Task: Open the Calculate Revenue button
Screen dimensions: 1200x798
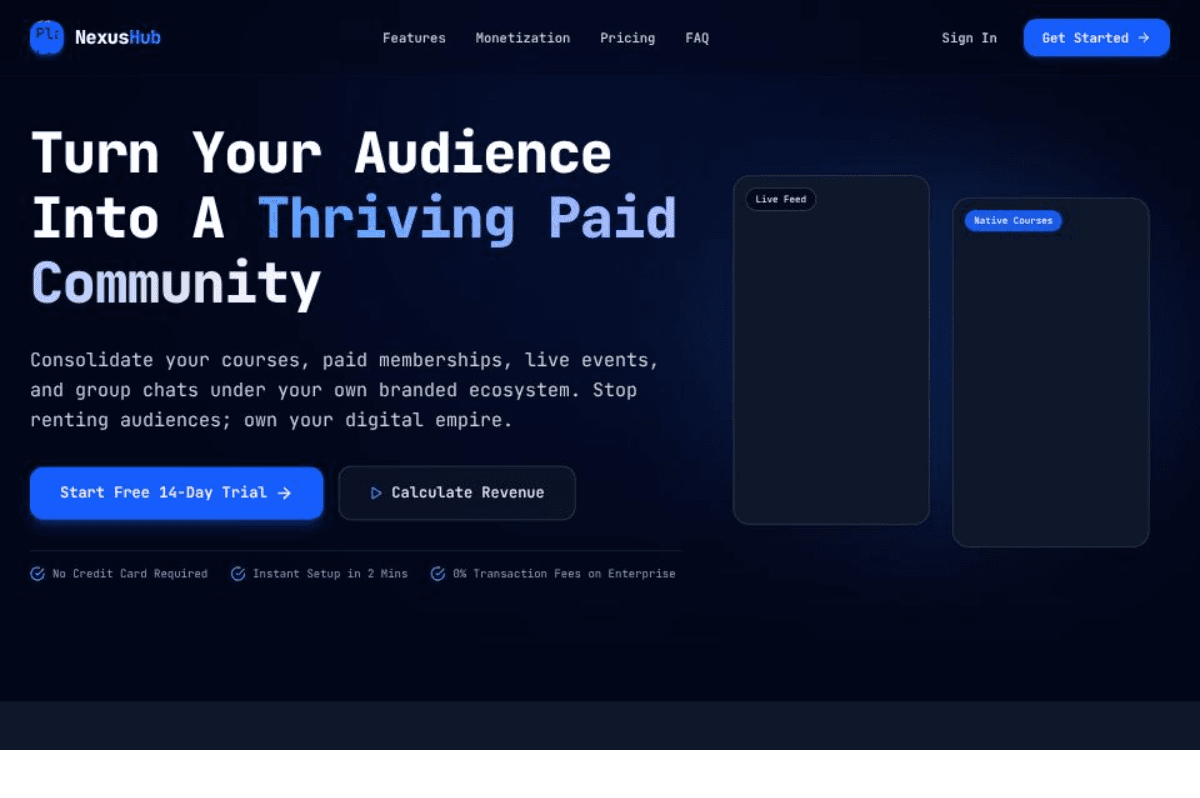Action: click(457, 493)
